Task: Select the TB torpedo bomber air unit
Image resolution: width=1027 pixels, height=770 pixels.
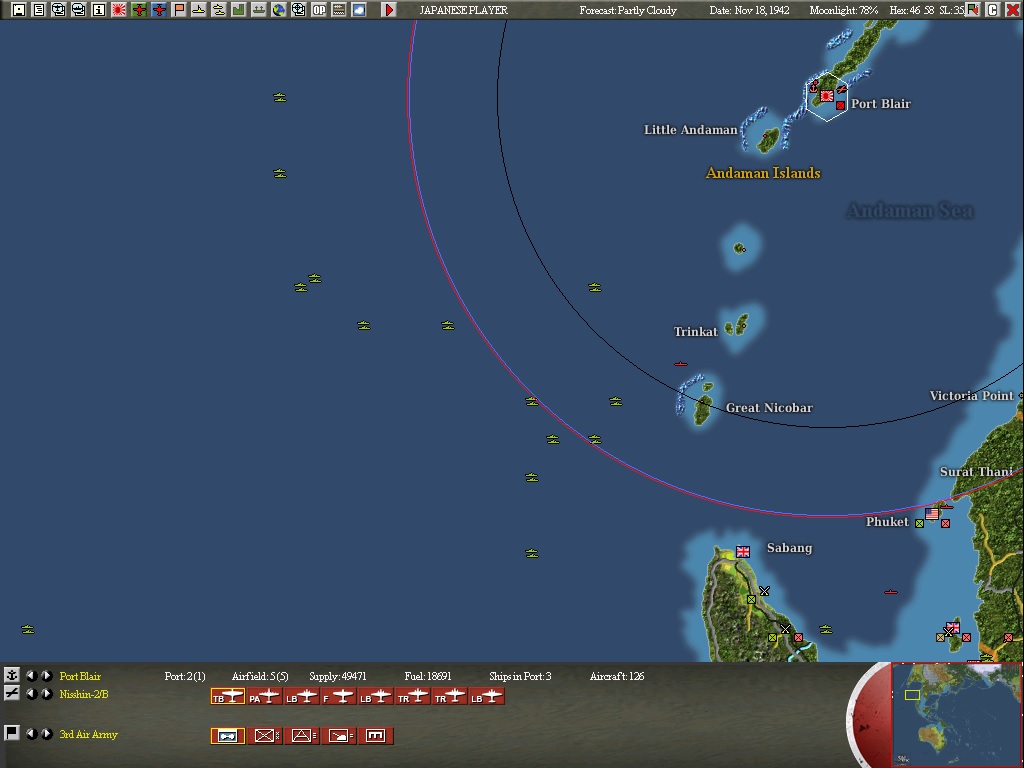Action: 228,697
